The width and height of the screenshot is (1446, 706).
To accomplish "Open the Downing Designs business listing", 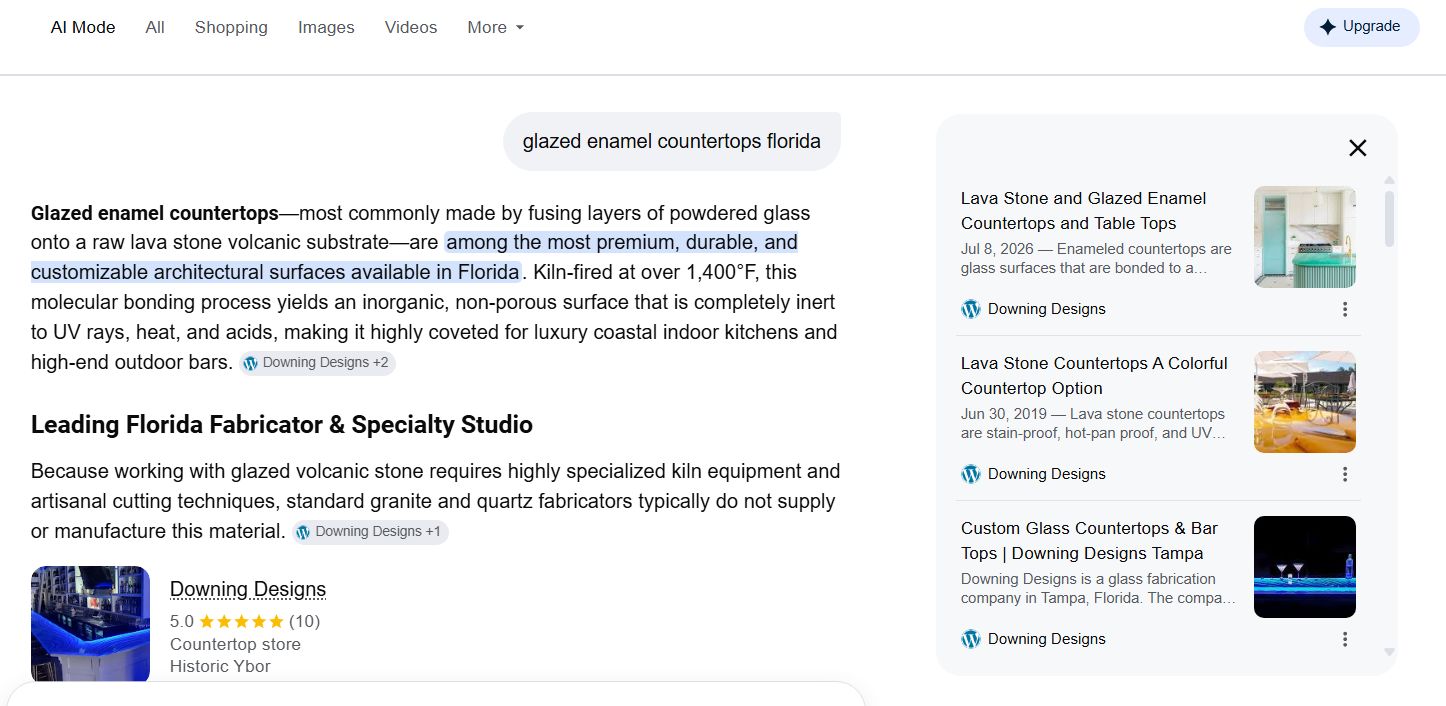I will click(248, 589).
